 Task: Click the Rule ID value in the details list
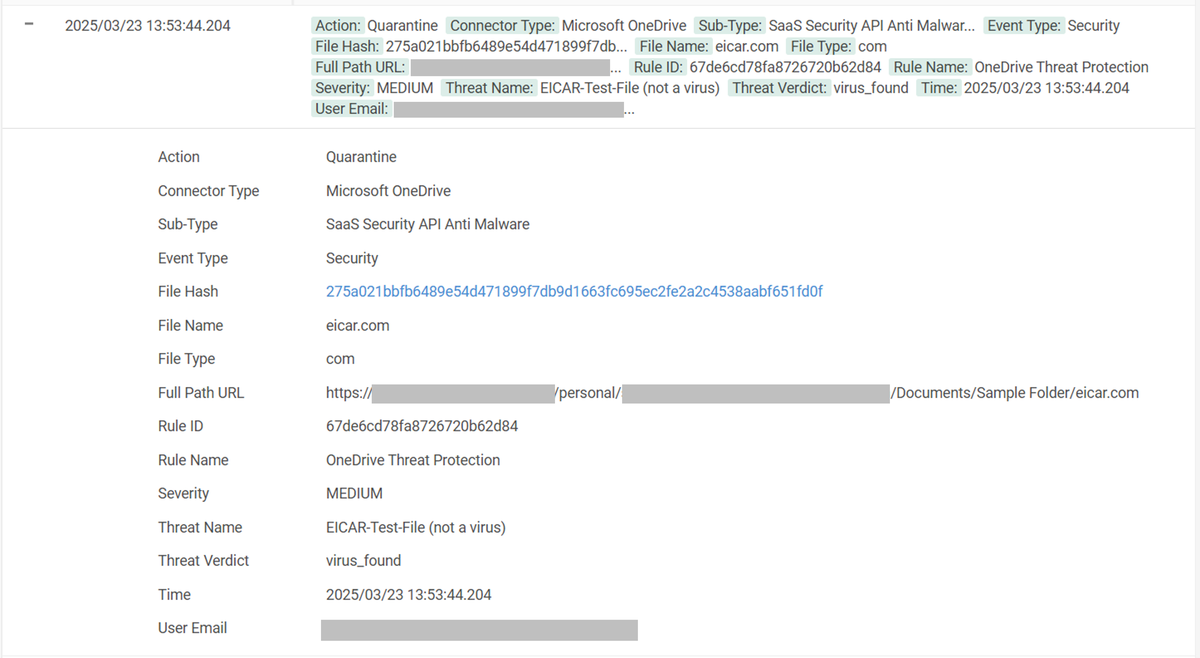[x=421, y=427]
